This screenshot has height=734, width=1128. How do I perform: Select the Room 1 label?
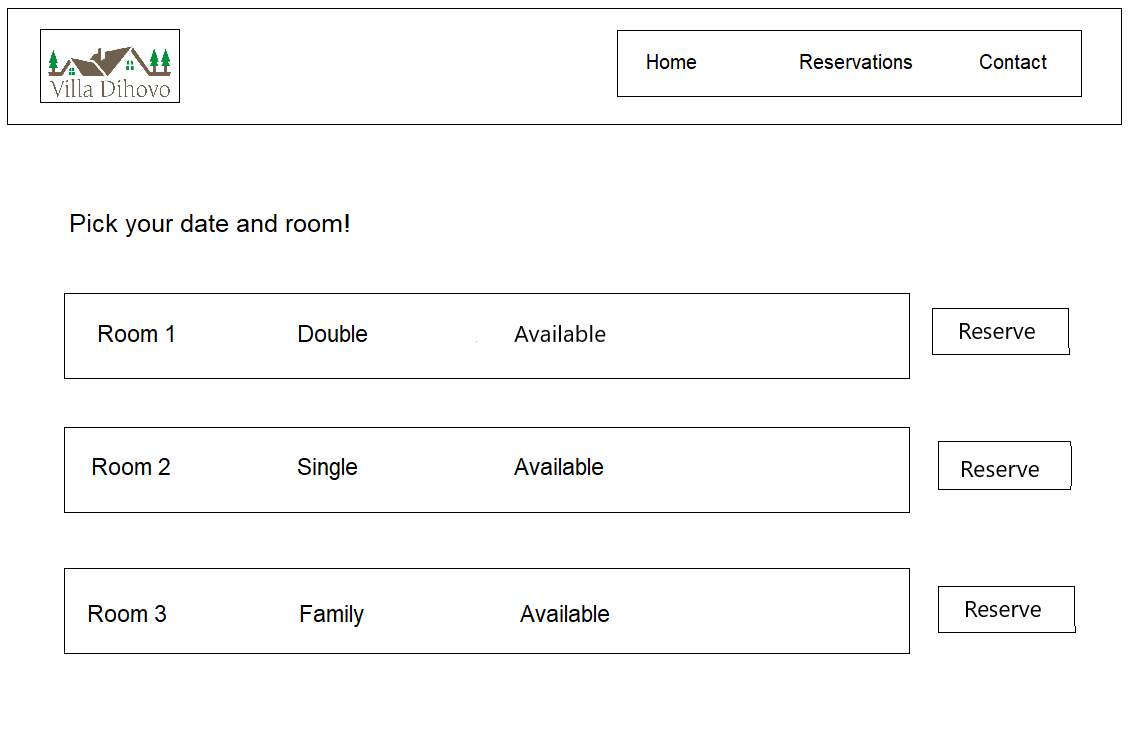[x=136, y=335]
